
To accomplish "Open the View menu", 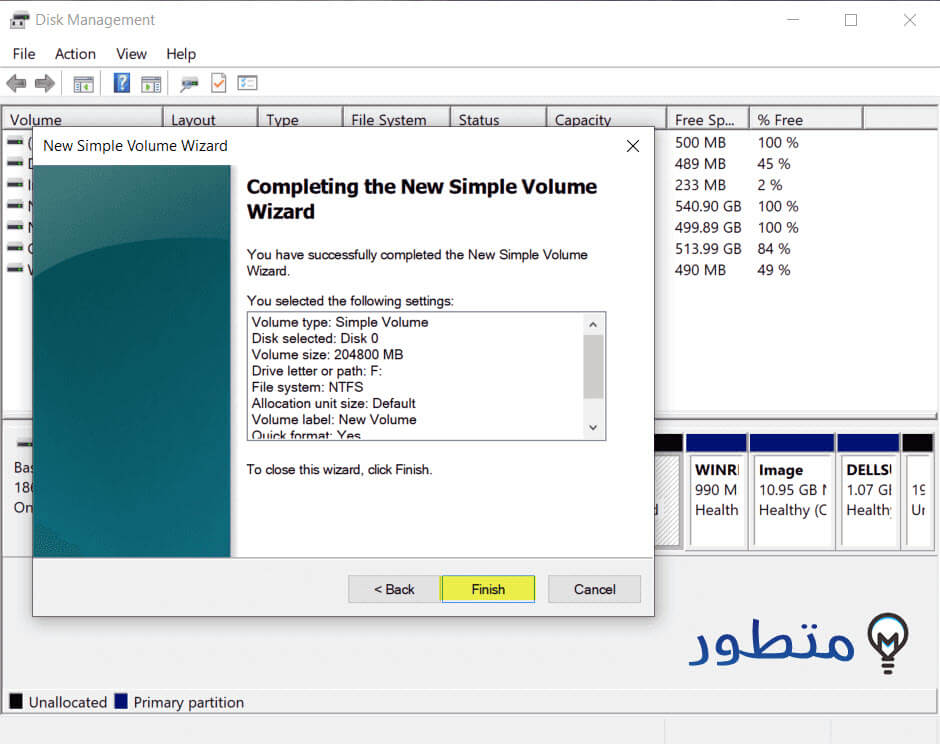I will pyautogui.click(x=131, y=54).
